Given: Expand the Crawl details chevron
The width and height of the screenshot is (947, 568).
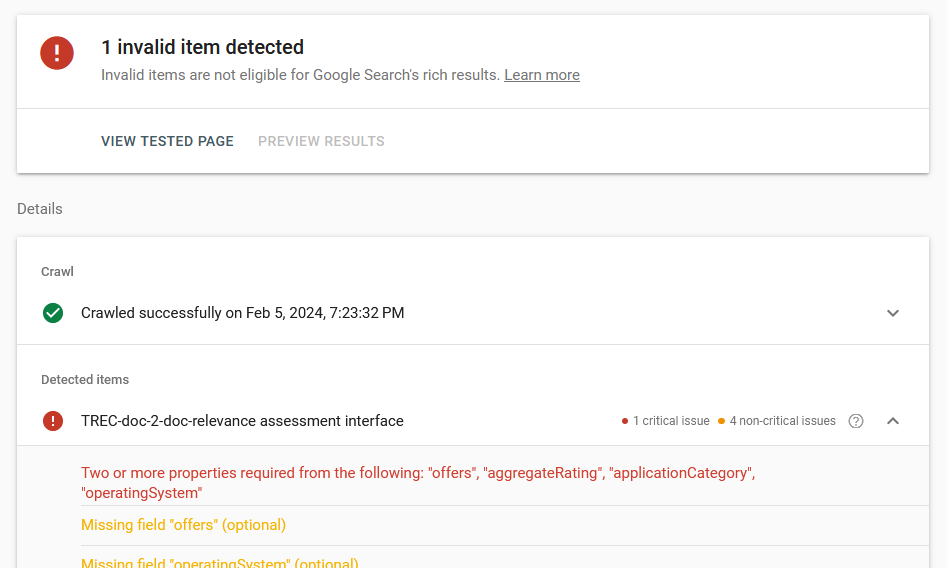Looking at the screenshot, I should (893, 313).
